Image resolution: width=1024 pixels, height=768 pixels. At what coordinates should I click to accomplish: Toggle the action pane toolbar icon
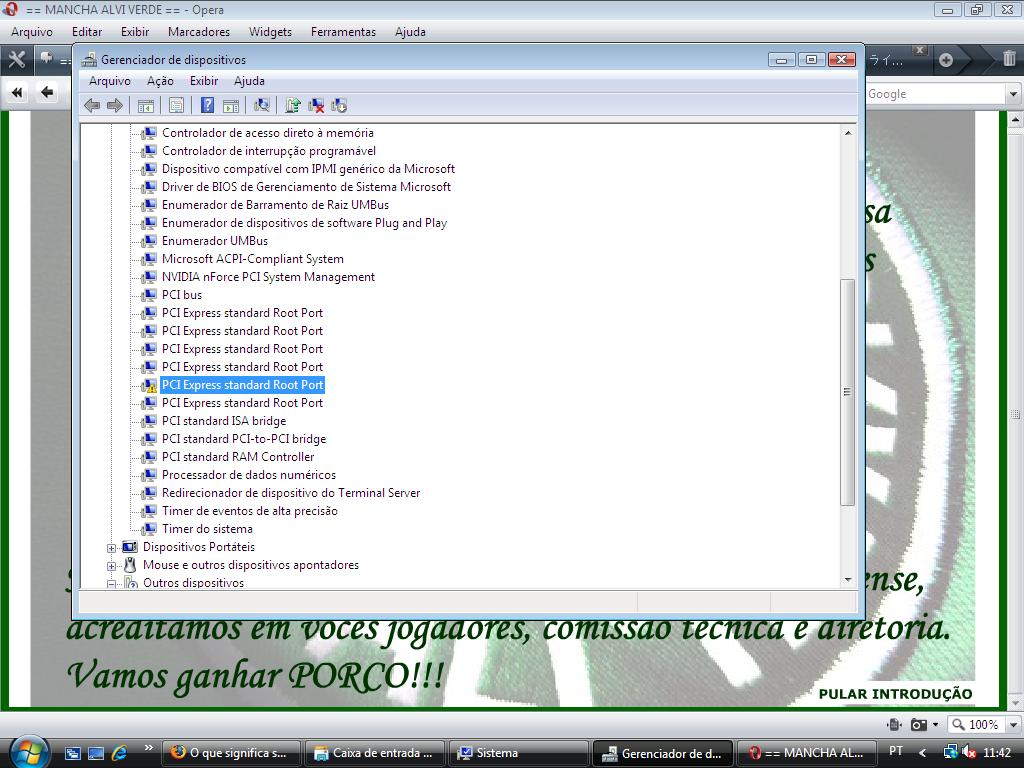[231, 105]
